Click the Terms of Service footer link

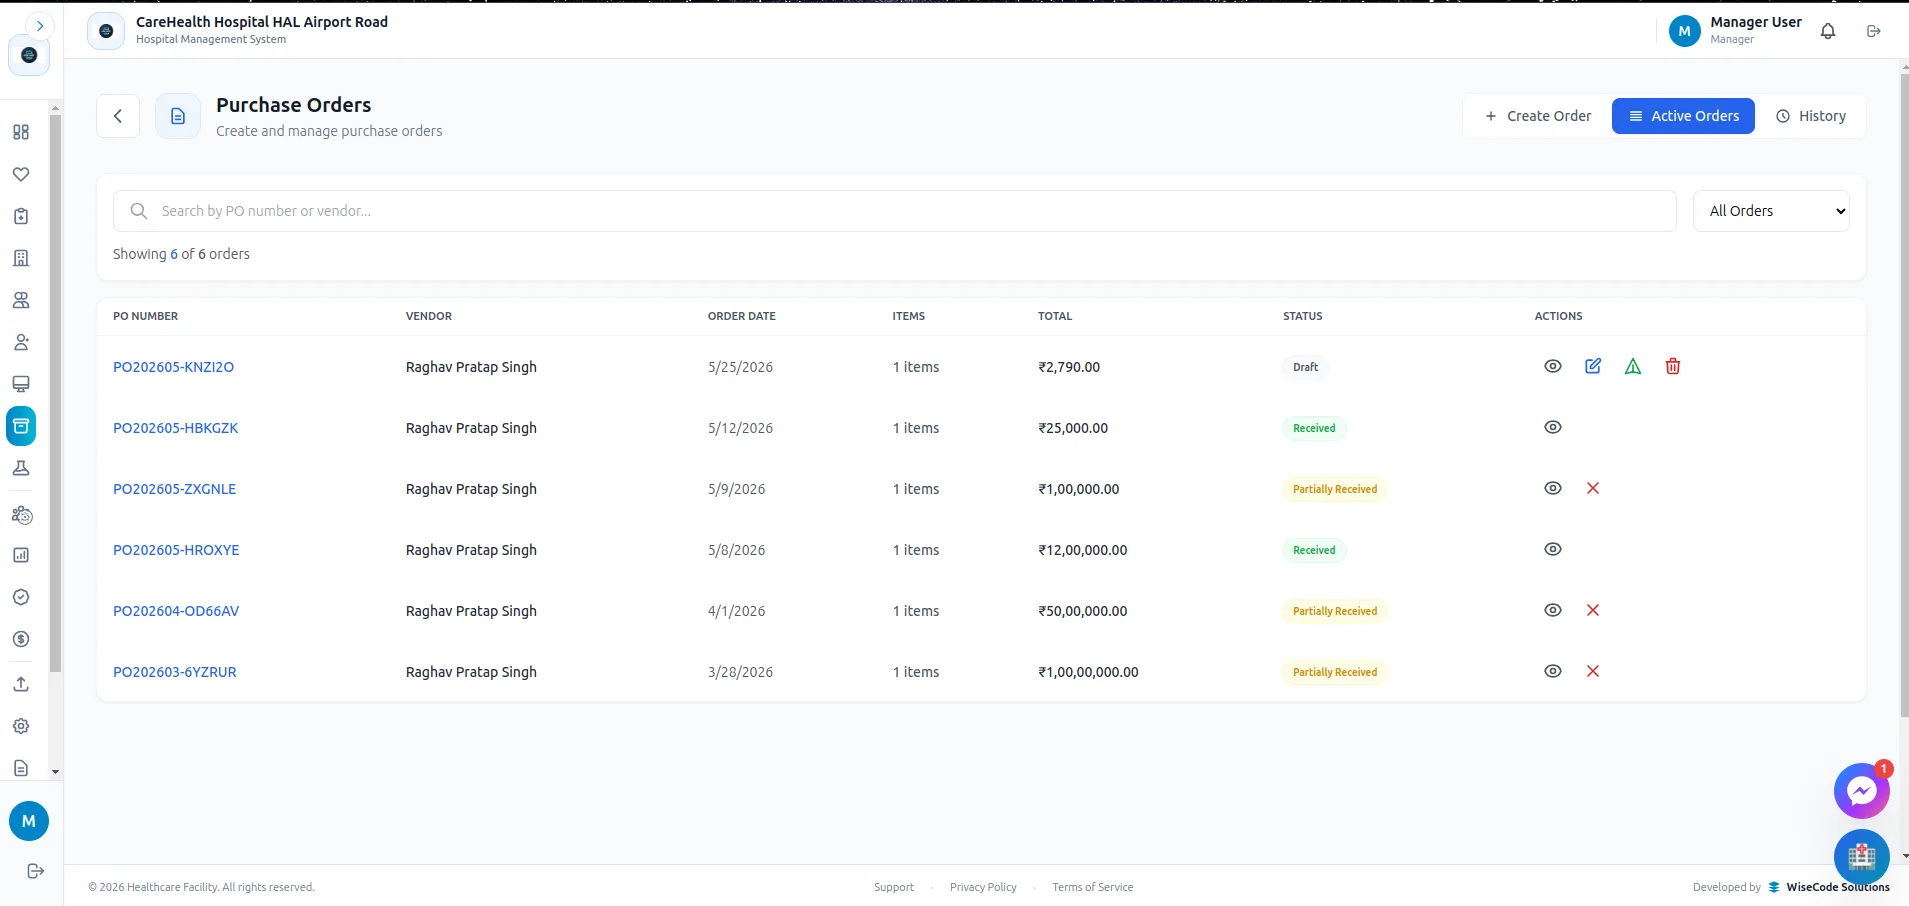pyautogui.click(x=1093, y=887)
